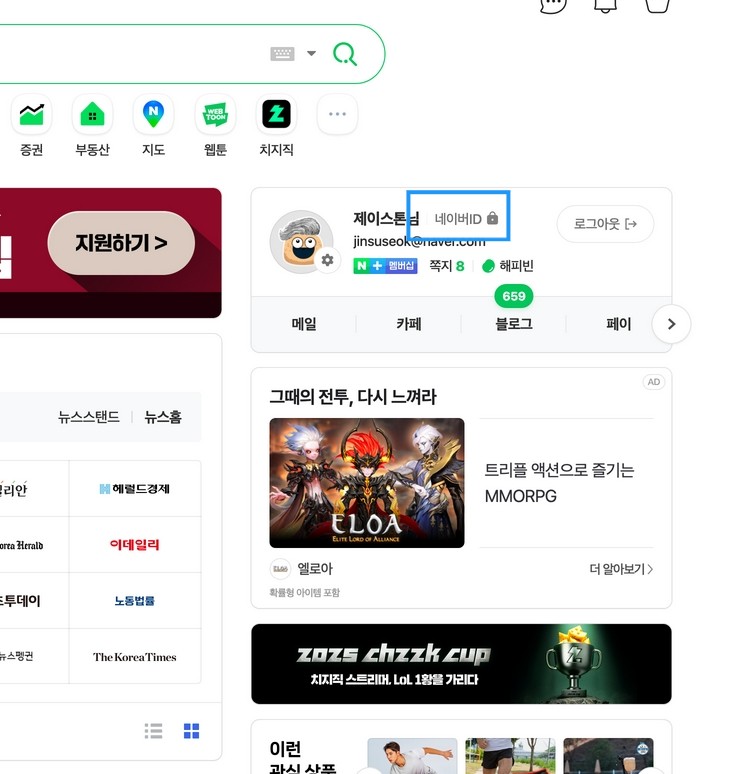
Task: Open the 블로그 menu item
Action: pyautogui.click(x=513, y=324)
